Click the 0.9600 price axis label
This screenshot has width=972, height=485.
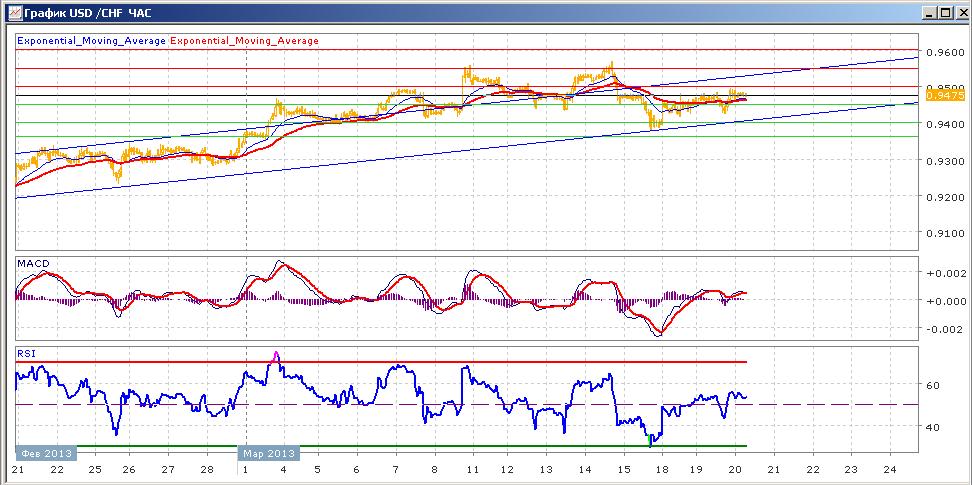click(x=943, y=52)
